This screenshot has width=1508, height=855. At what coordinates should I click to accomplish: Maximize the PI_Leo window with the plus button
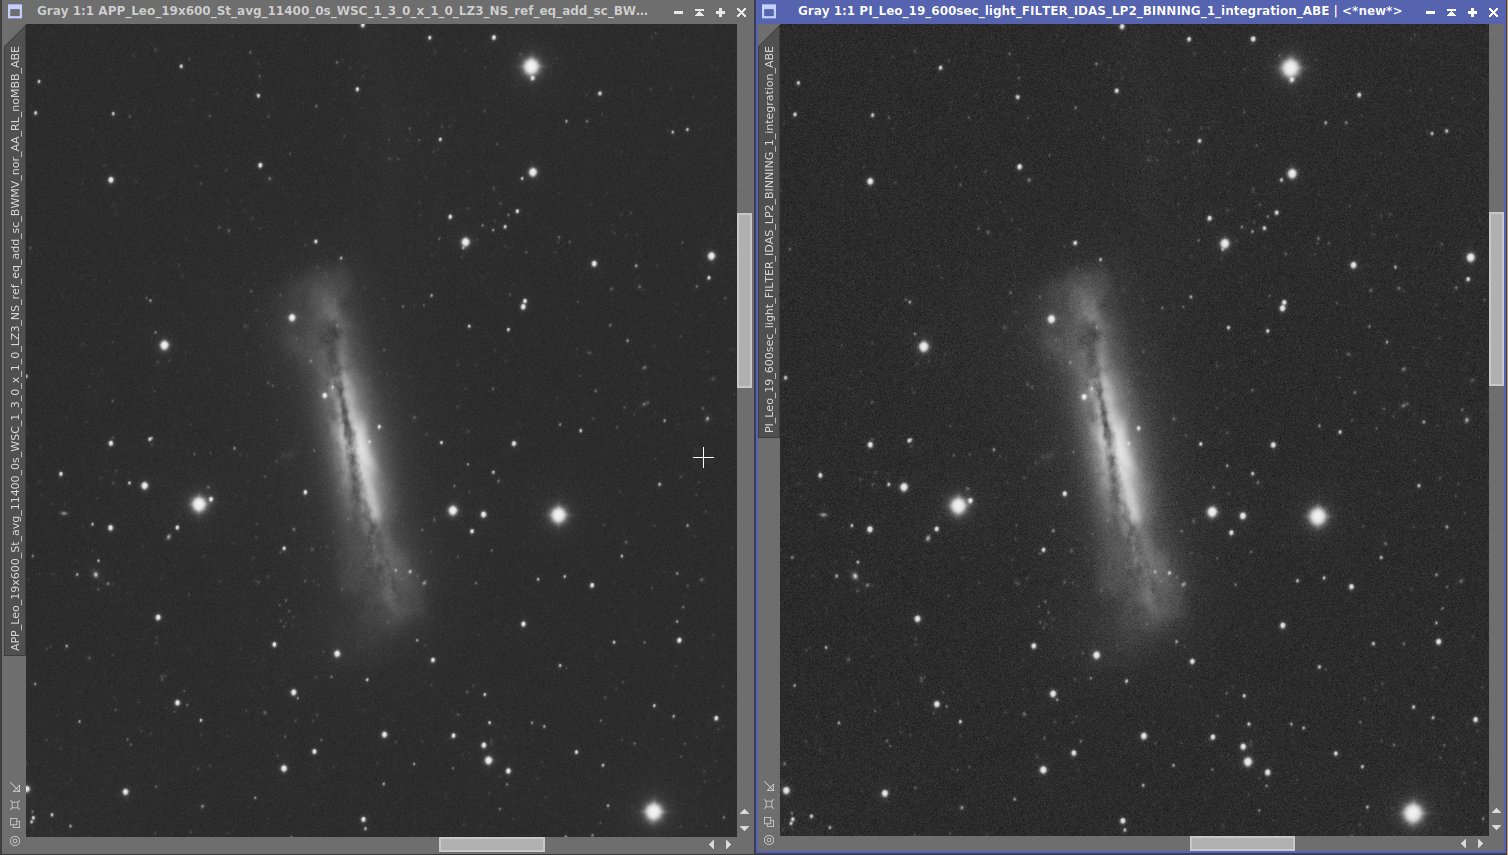point(1472,12)
